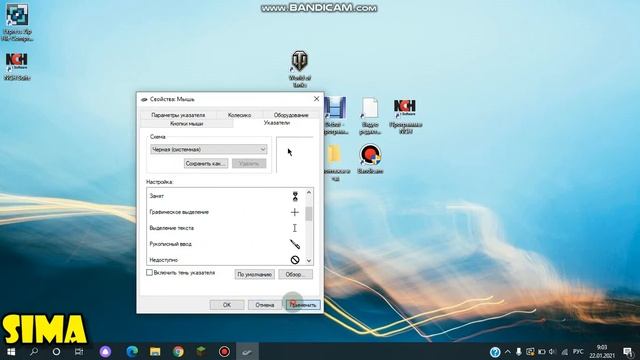Select the Недоступно pointer row
Screen dimensions: 640x360
[225, 260]
